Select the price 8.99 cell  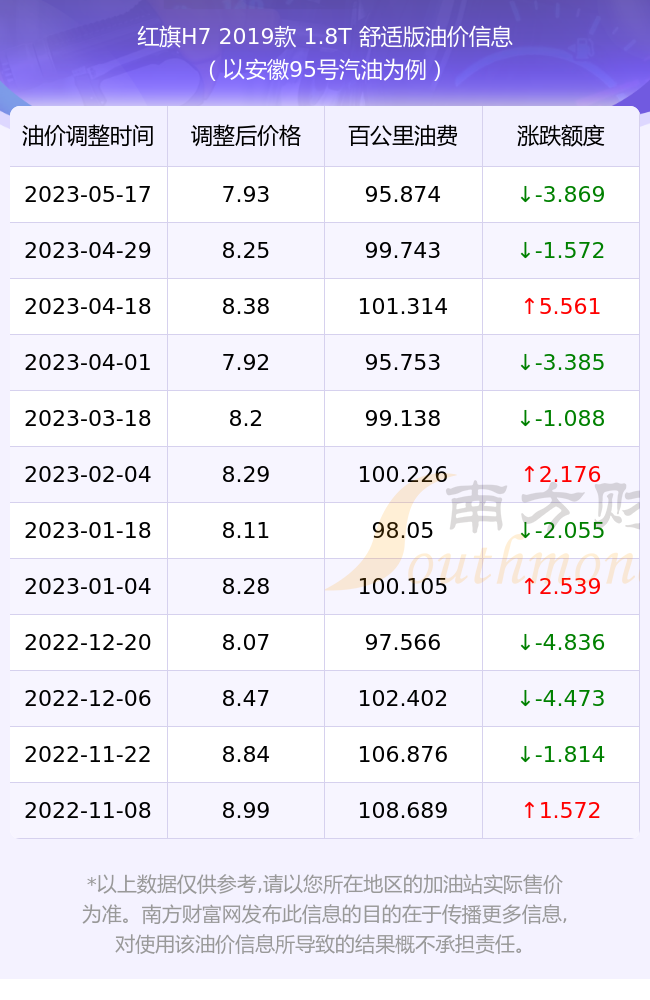(246, 811)
